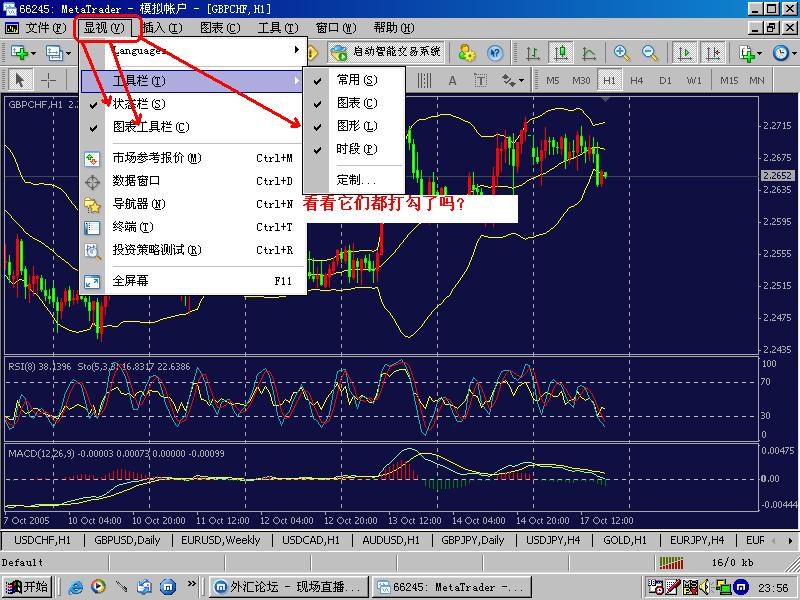Open the 外汇论坛 taskbar window
This screenshot has height=600, width=800.
[x=288, y=587]
